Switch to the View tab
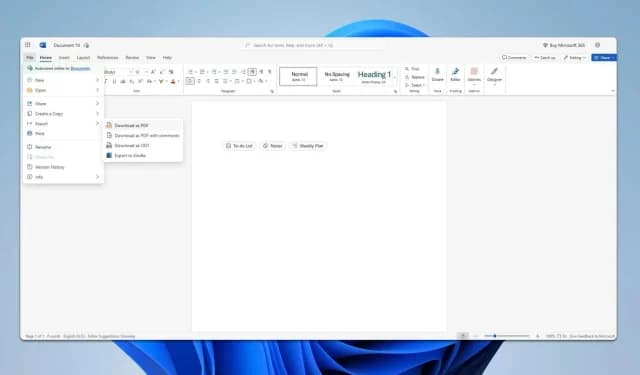 click(x=151, y=58)
